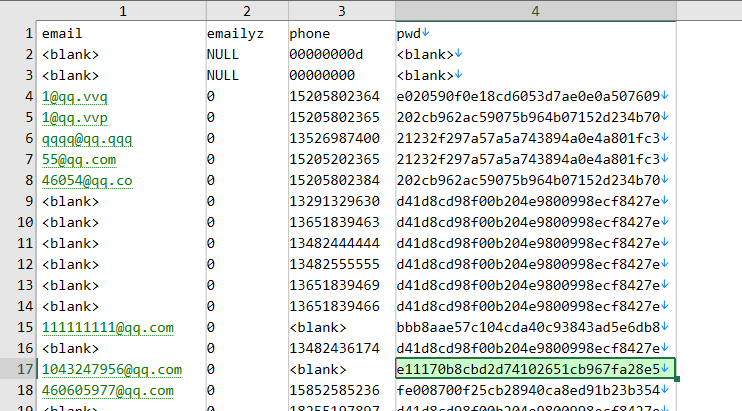The width and height of the screenshot is (742, 411).
Task: Select column header 4
Action: [x=535, y=11]
